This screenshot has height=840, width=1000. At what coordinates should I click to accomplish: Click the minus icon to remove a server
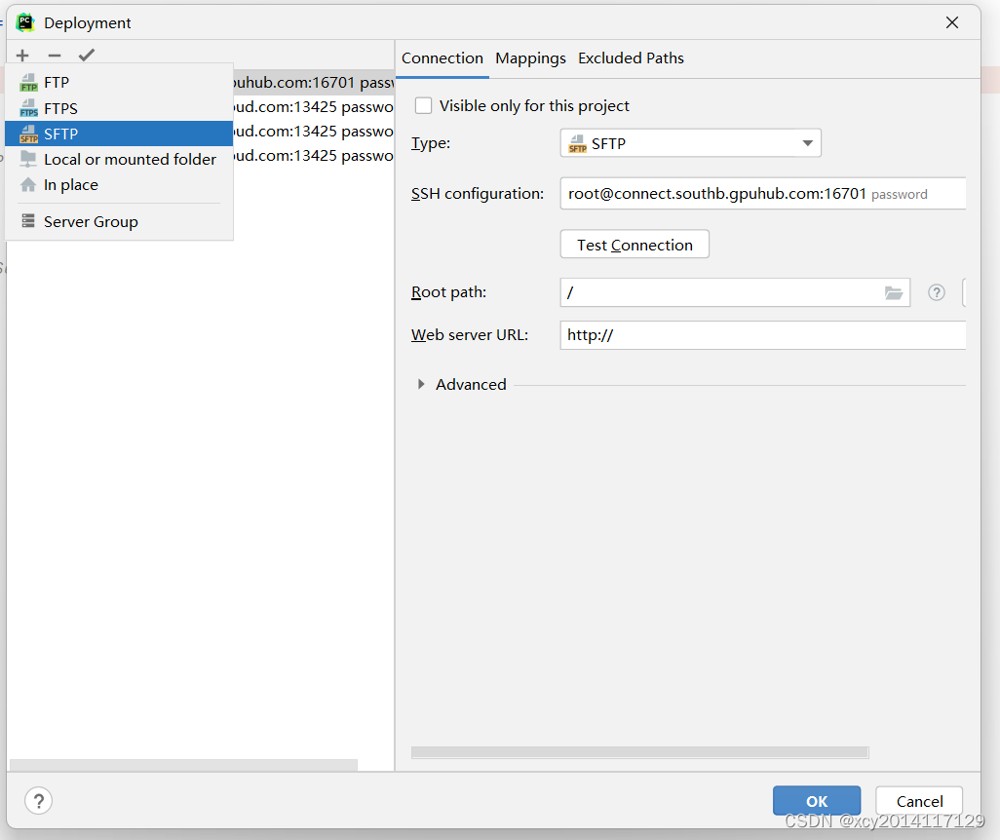[x=54, y=55]
